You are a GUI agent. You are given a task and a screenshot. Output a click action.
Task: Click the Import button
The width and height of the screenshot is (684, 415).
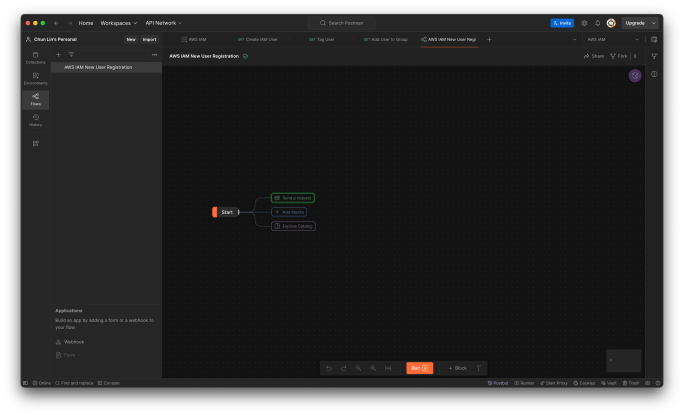[x=149, y=40]
